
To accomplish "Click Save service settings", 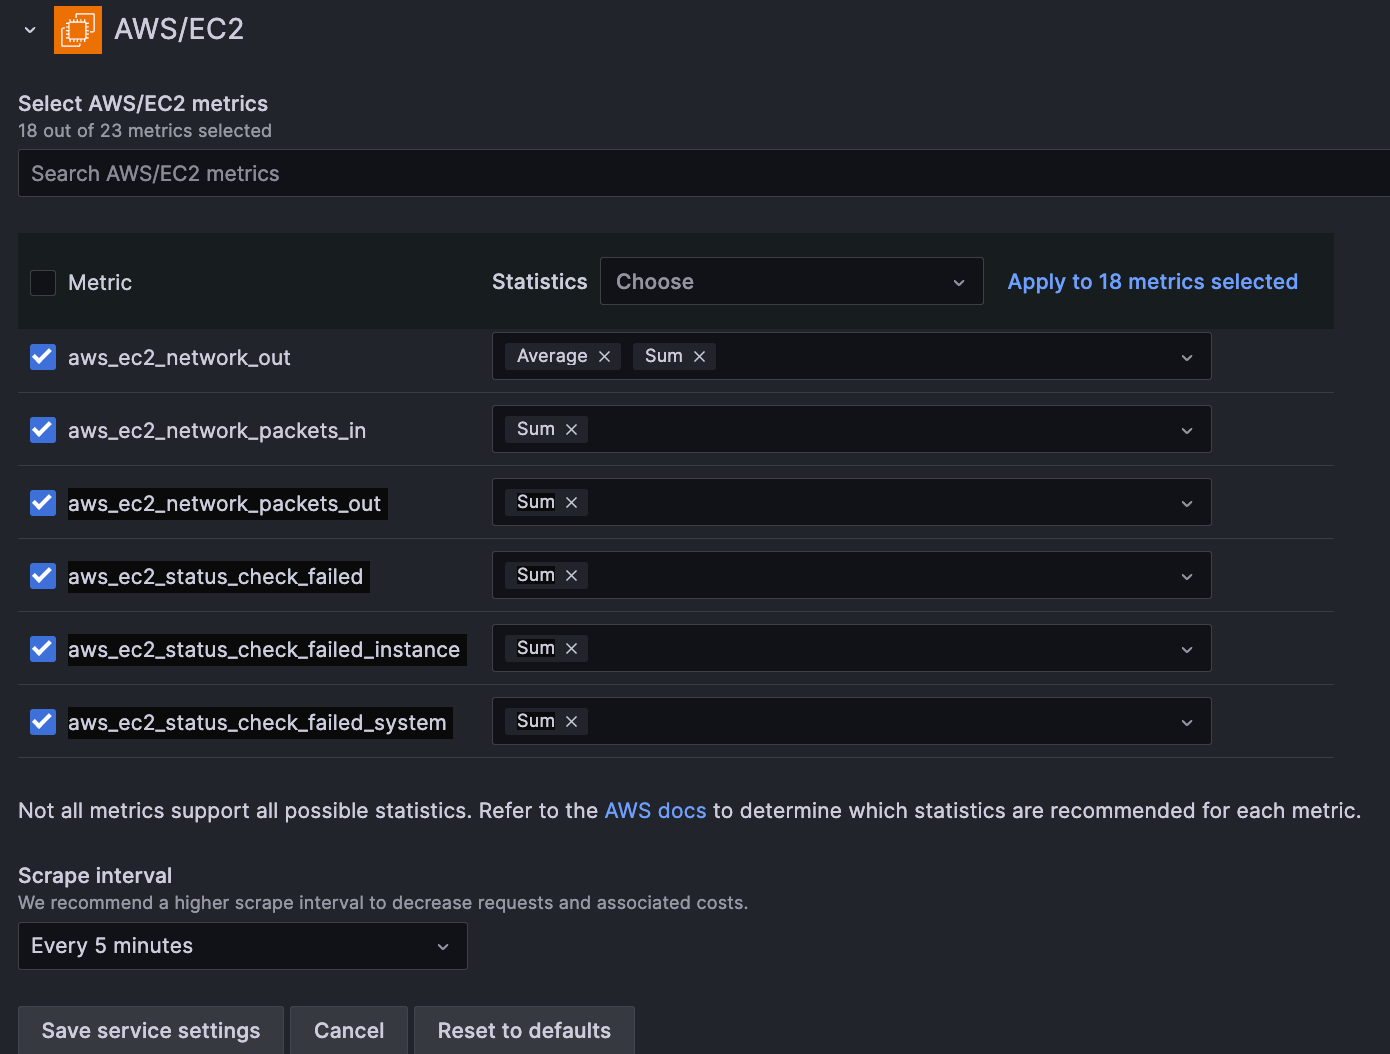I will pos(149,1030).
